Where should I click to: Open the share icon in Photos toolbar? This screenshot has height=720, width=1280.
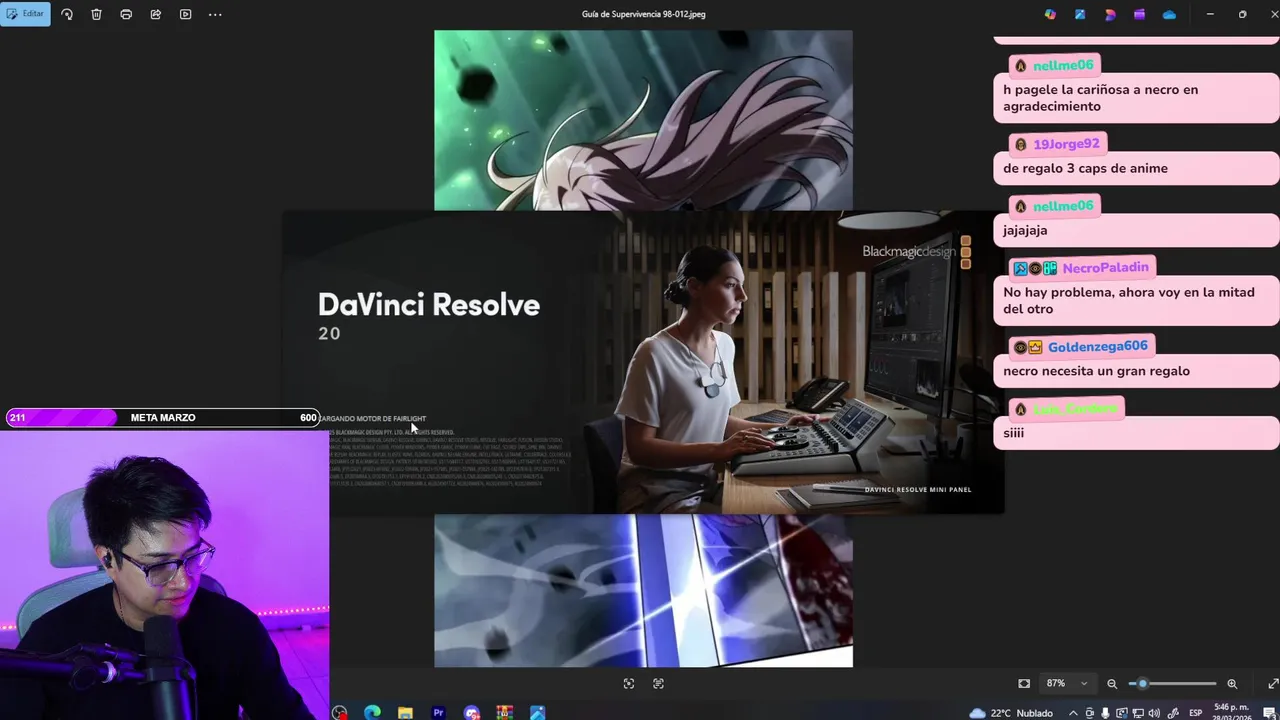pos(156,14)
